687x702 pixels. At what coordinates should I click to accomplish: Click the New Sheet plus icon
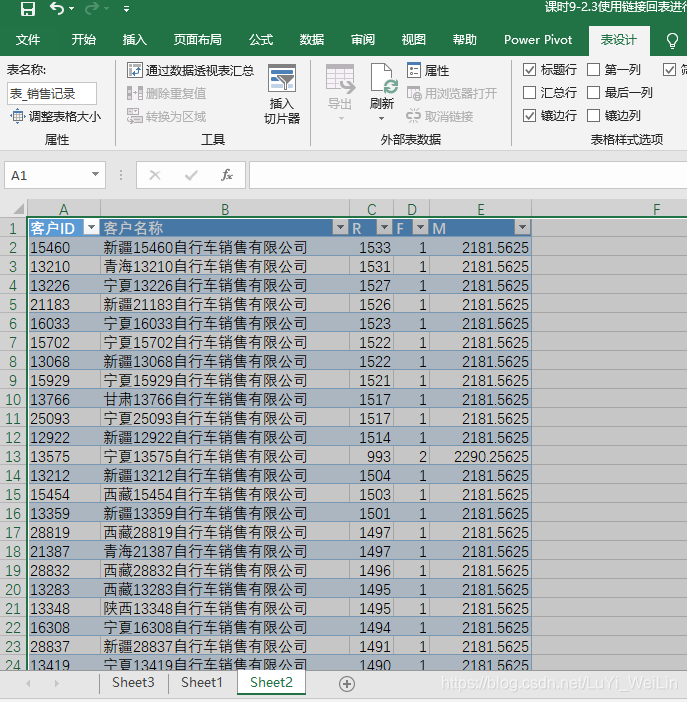click(x=347, y=684)
